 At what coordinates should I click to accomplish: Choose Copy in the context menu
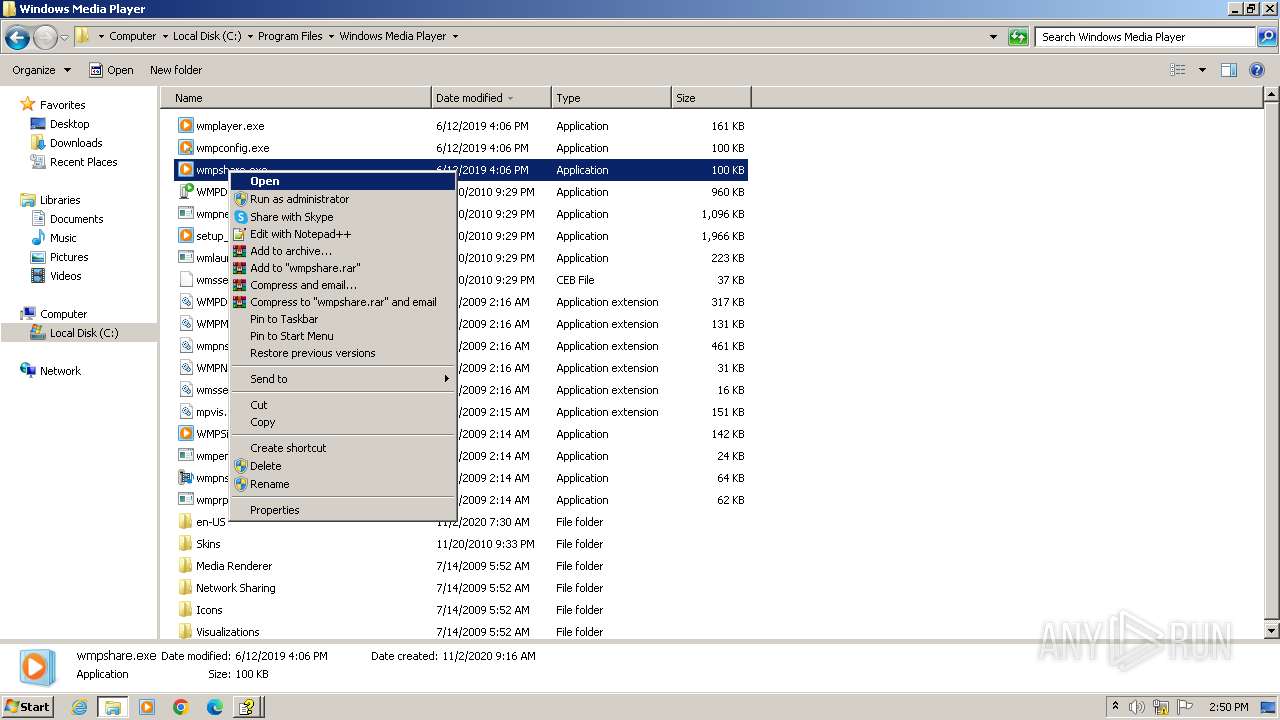343,422
